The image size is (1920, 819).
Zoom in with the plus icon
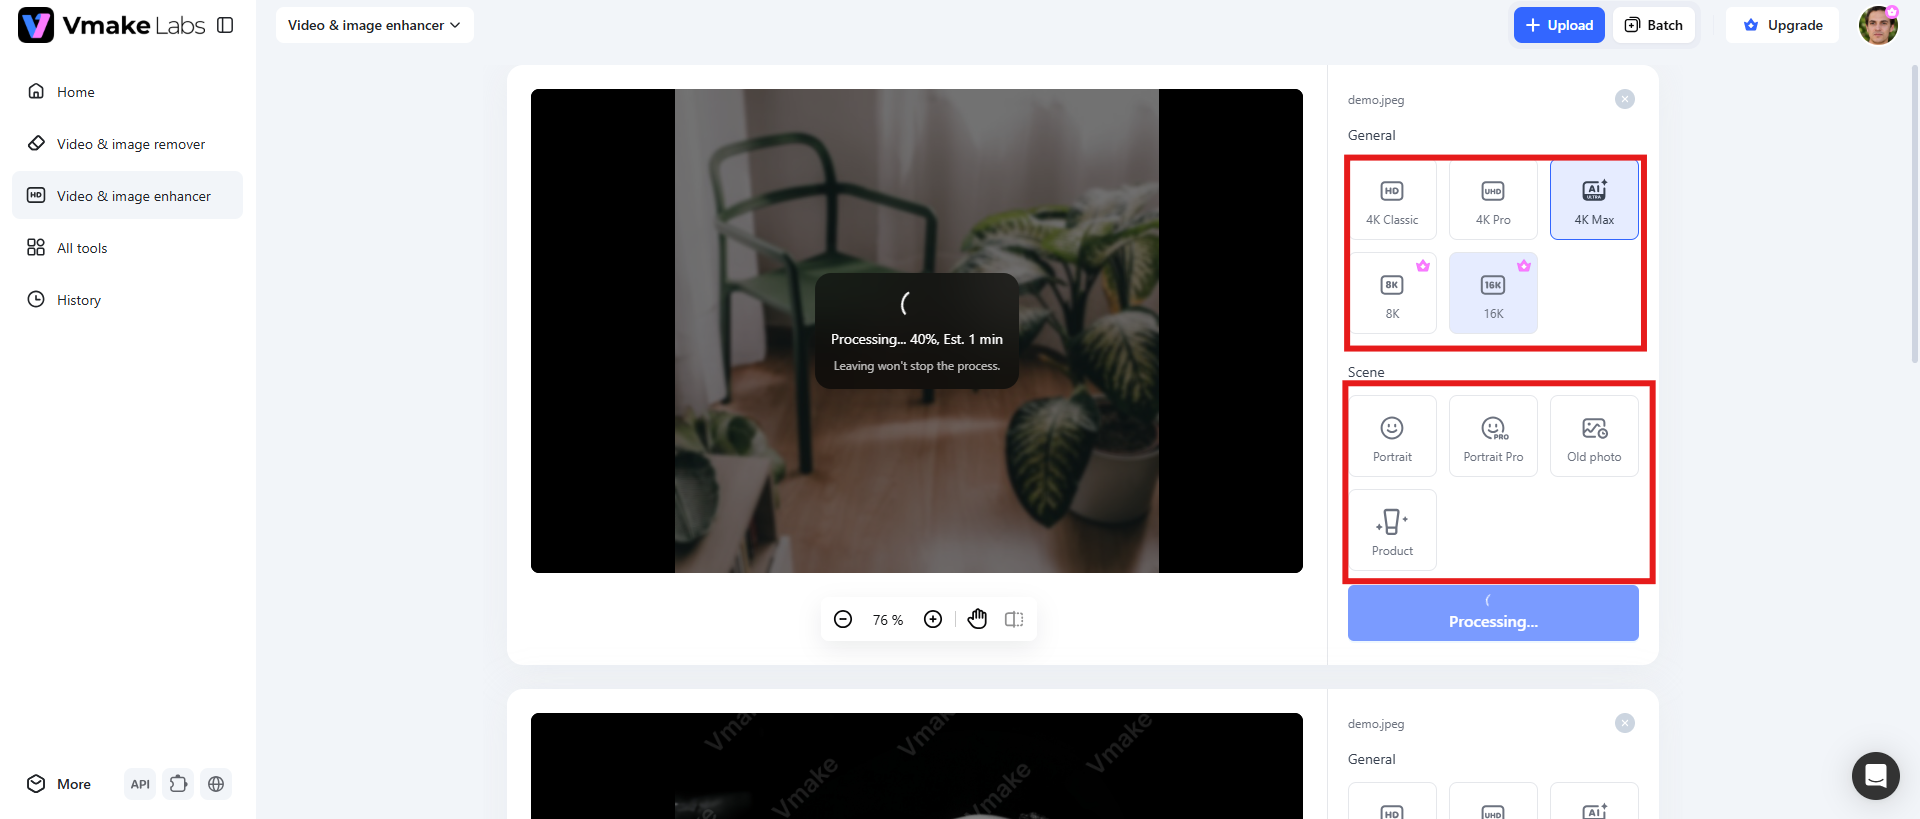click(933, 619)
